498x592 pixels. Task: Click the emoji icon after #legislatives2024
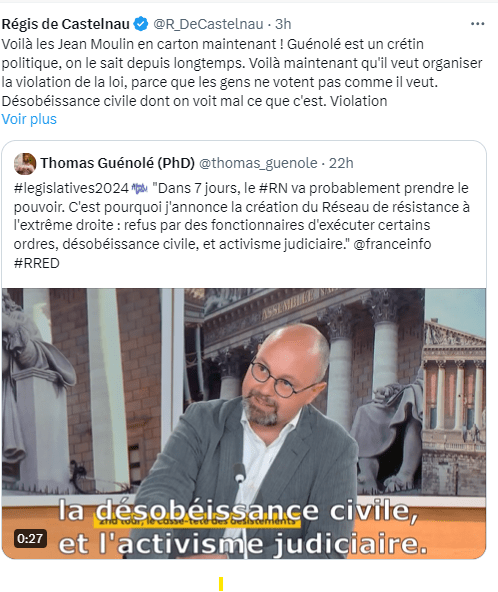139,188
